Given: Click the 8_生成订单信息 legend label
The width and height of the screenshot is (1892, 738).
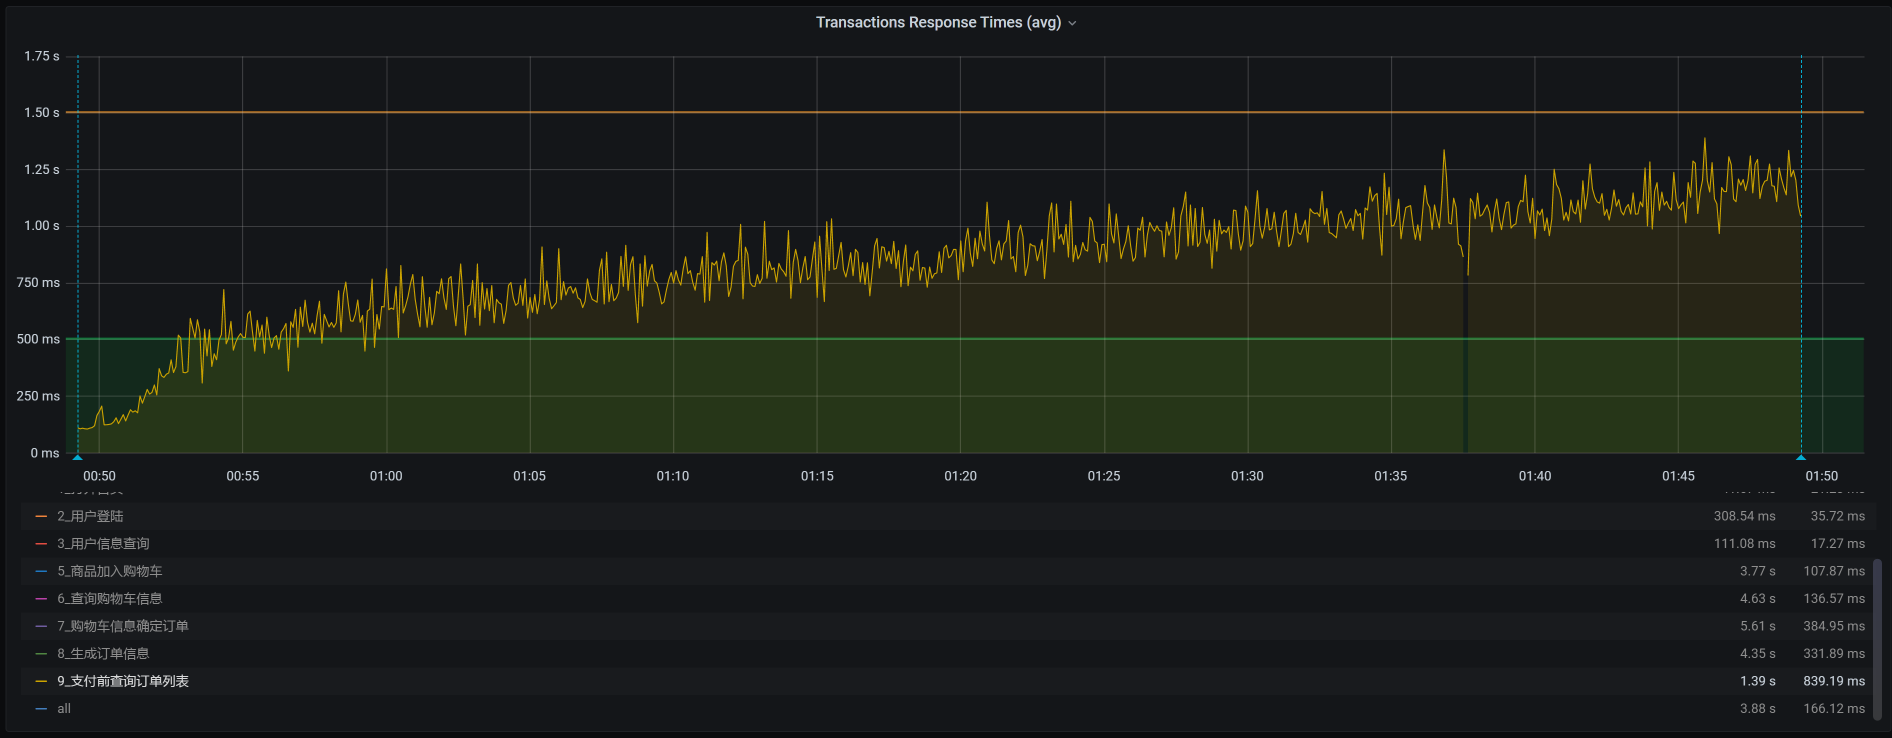Looking at the screenshot, I should (x=103, y=654).
